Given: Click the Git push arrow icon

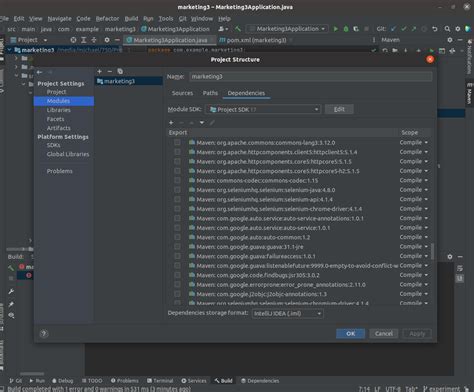Looking at the screenshot, I should click(x=414, y=29).
